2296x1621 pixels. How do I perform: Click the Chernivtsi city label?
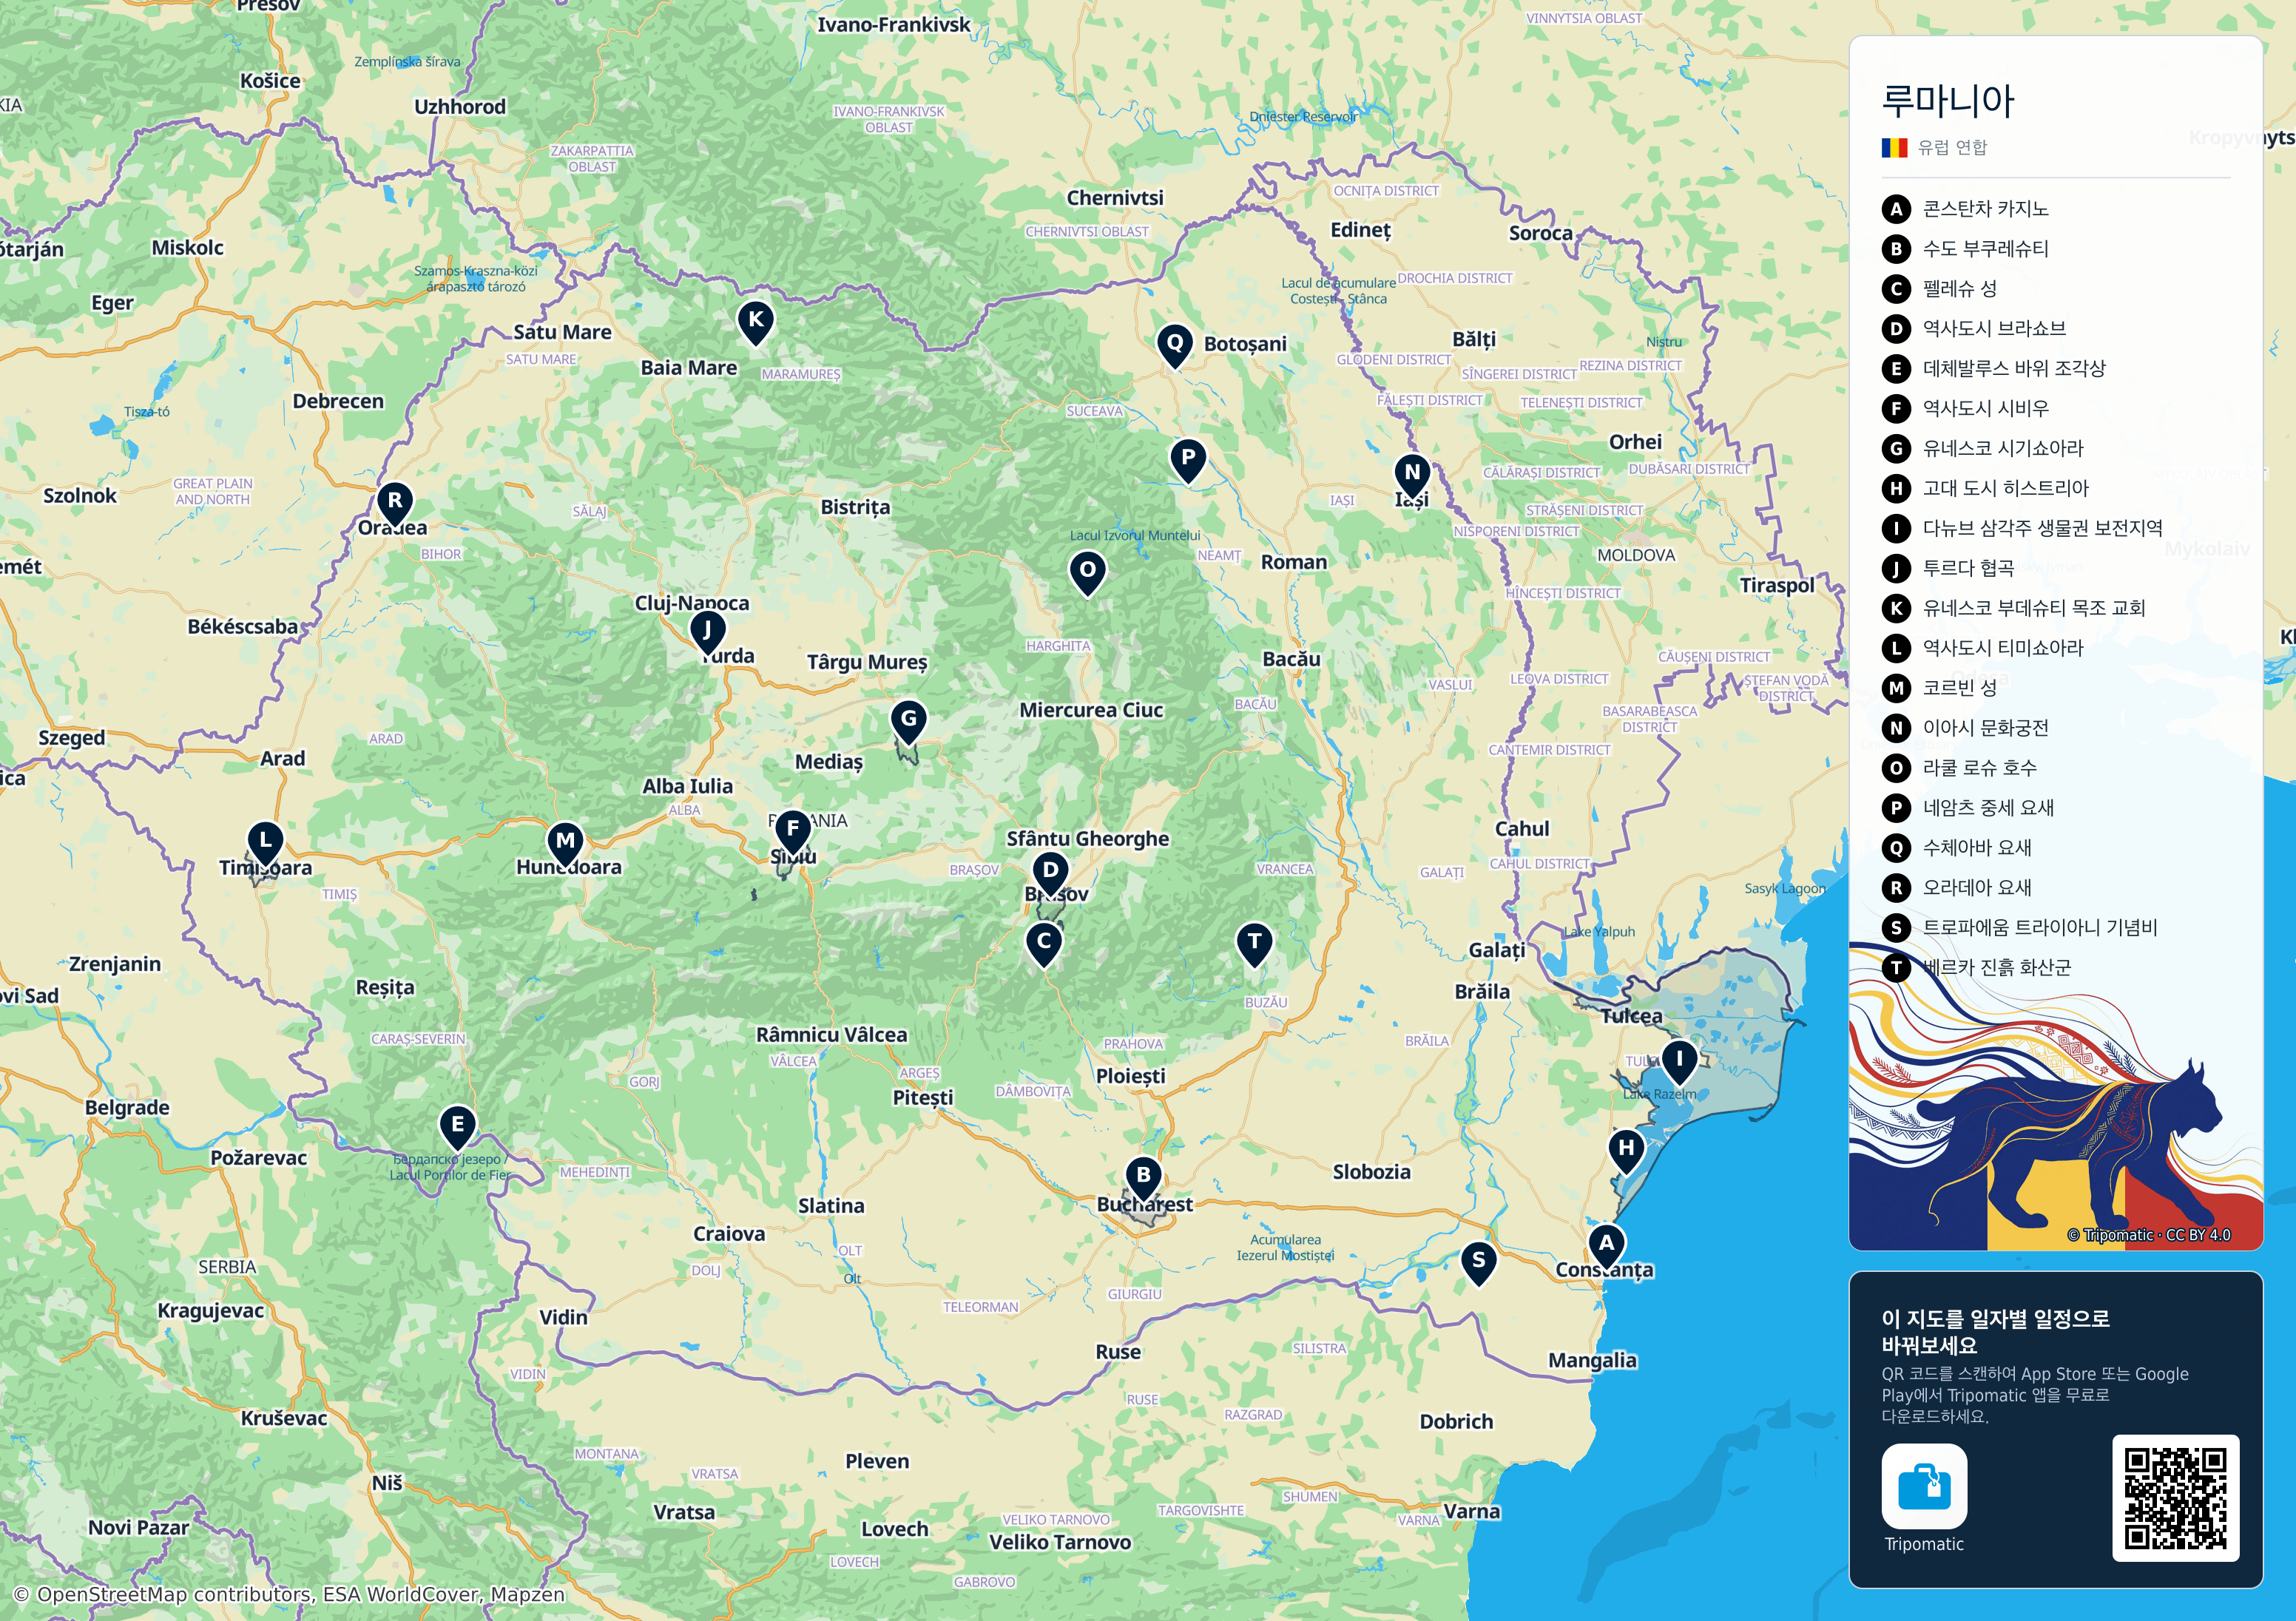click(1115, 198)
